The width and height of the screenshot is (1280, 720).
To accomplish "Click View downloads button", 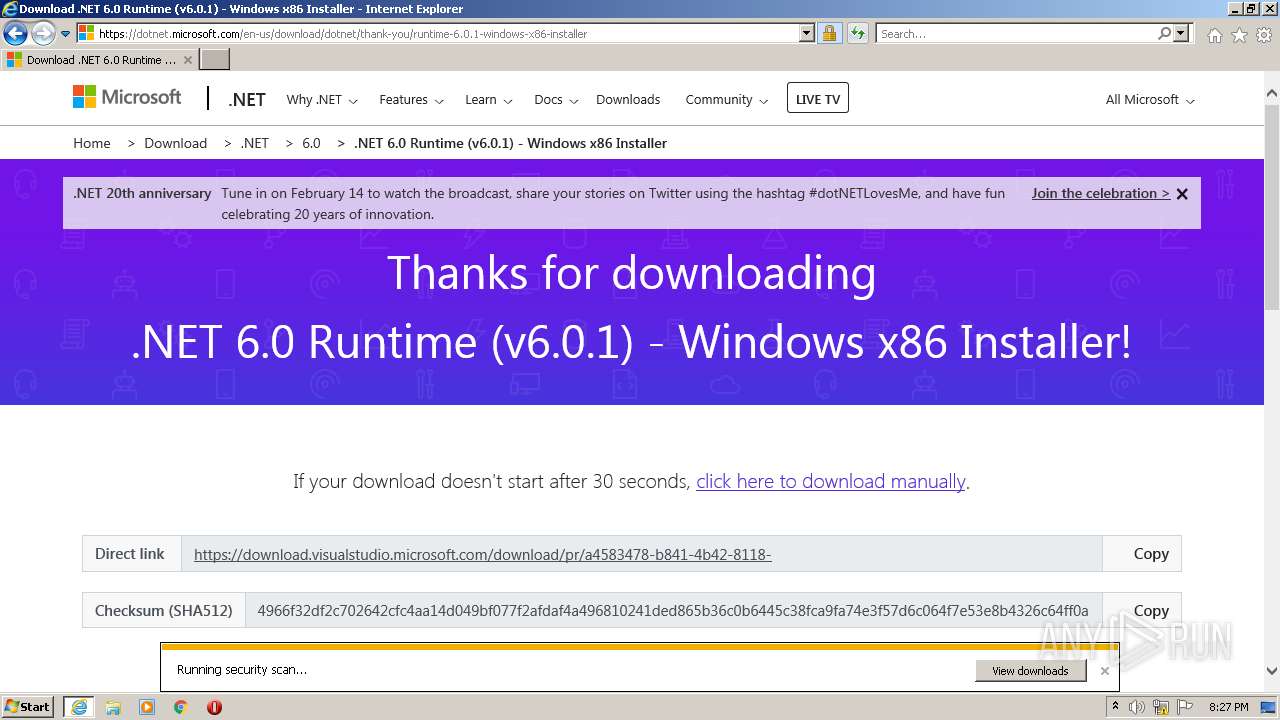I will [1030, 671].
